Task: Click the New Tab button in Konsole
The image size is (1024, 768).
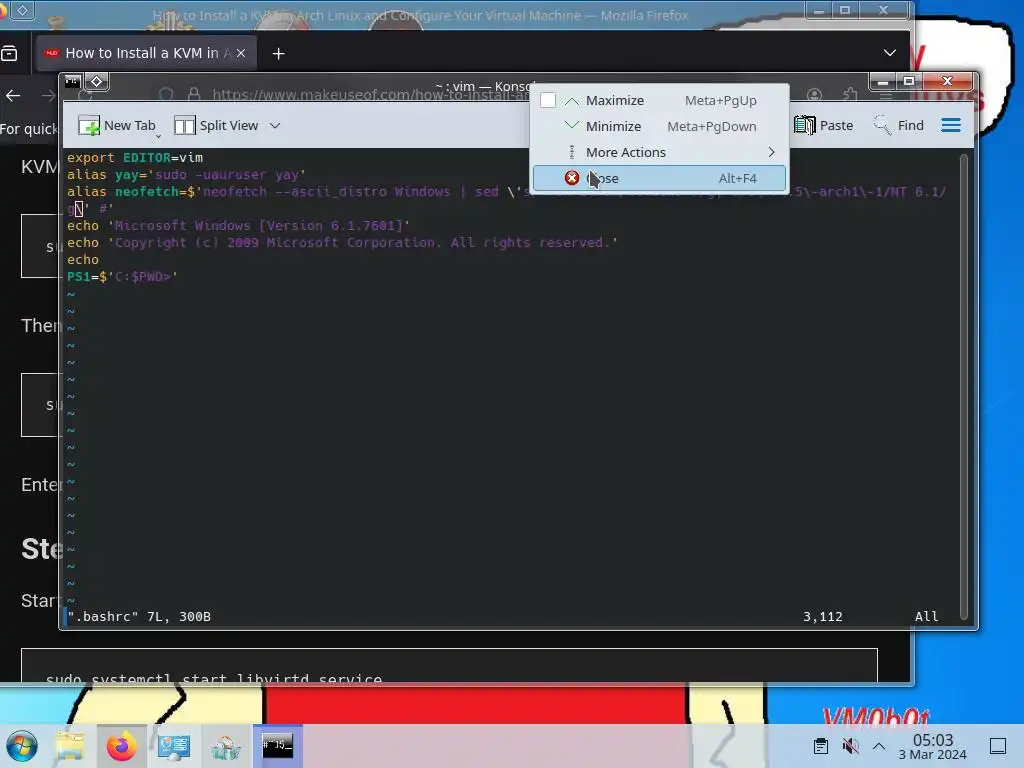Action: [117, 125]
